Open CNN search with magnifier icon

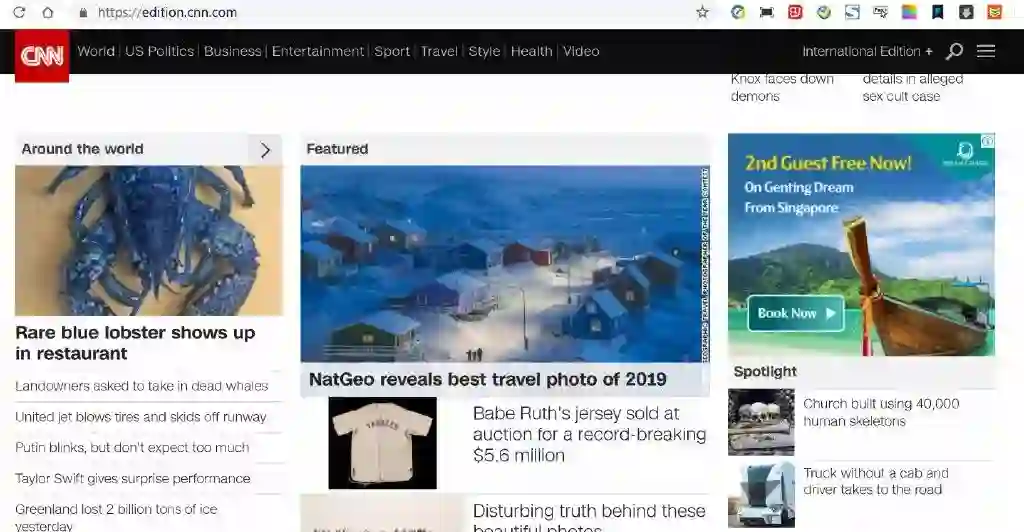point(954,51)
